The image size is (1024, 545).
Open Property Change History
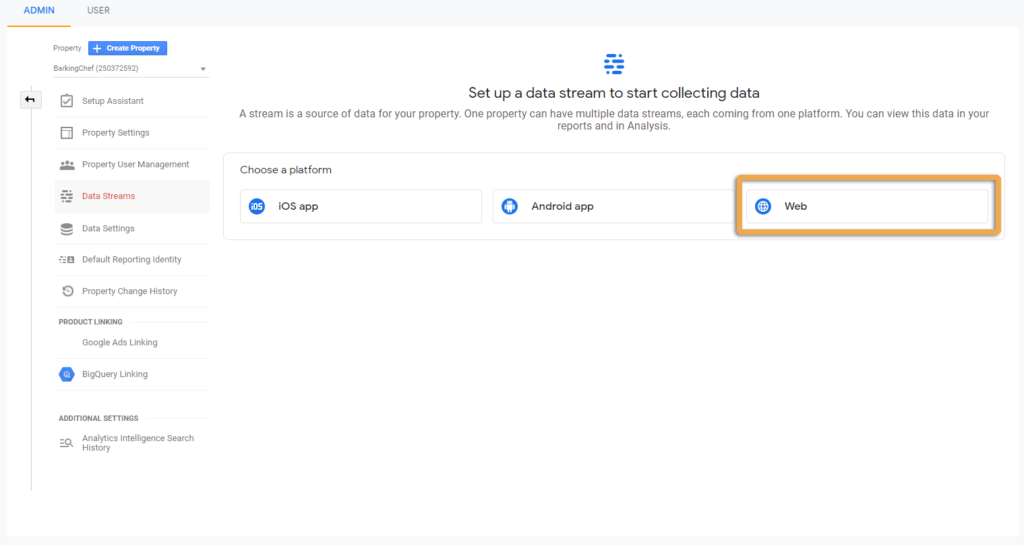click(132, 291)
